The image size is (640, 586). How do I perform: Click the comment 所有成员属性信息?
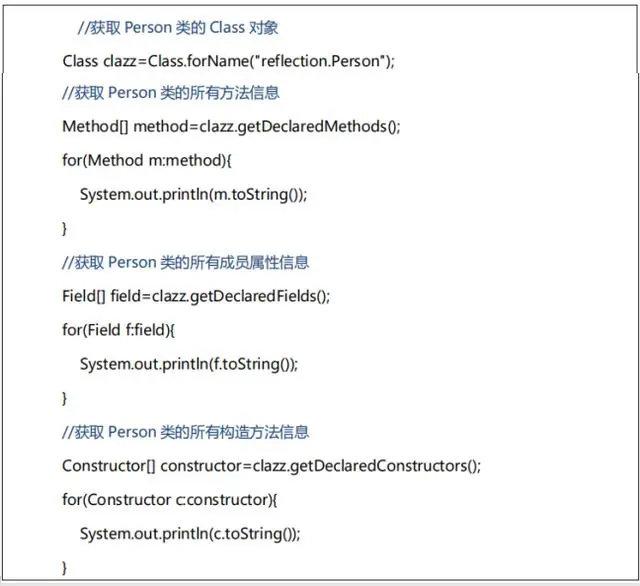pyautogui.click(x=185, y=262)
